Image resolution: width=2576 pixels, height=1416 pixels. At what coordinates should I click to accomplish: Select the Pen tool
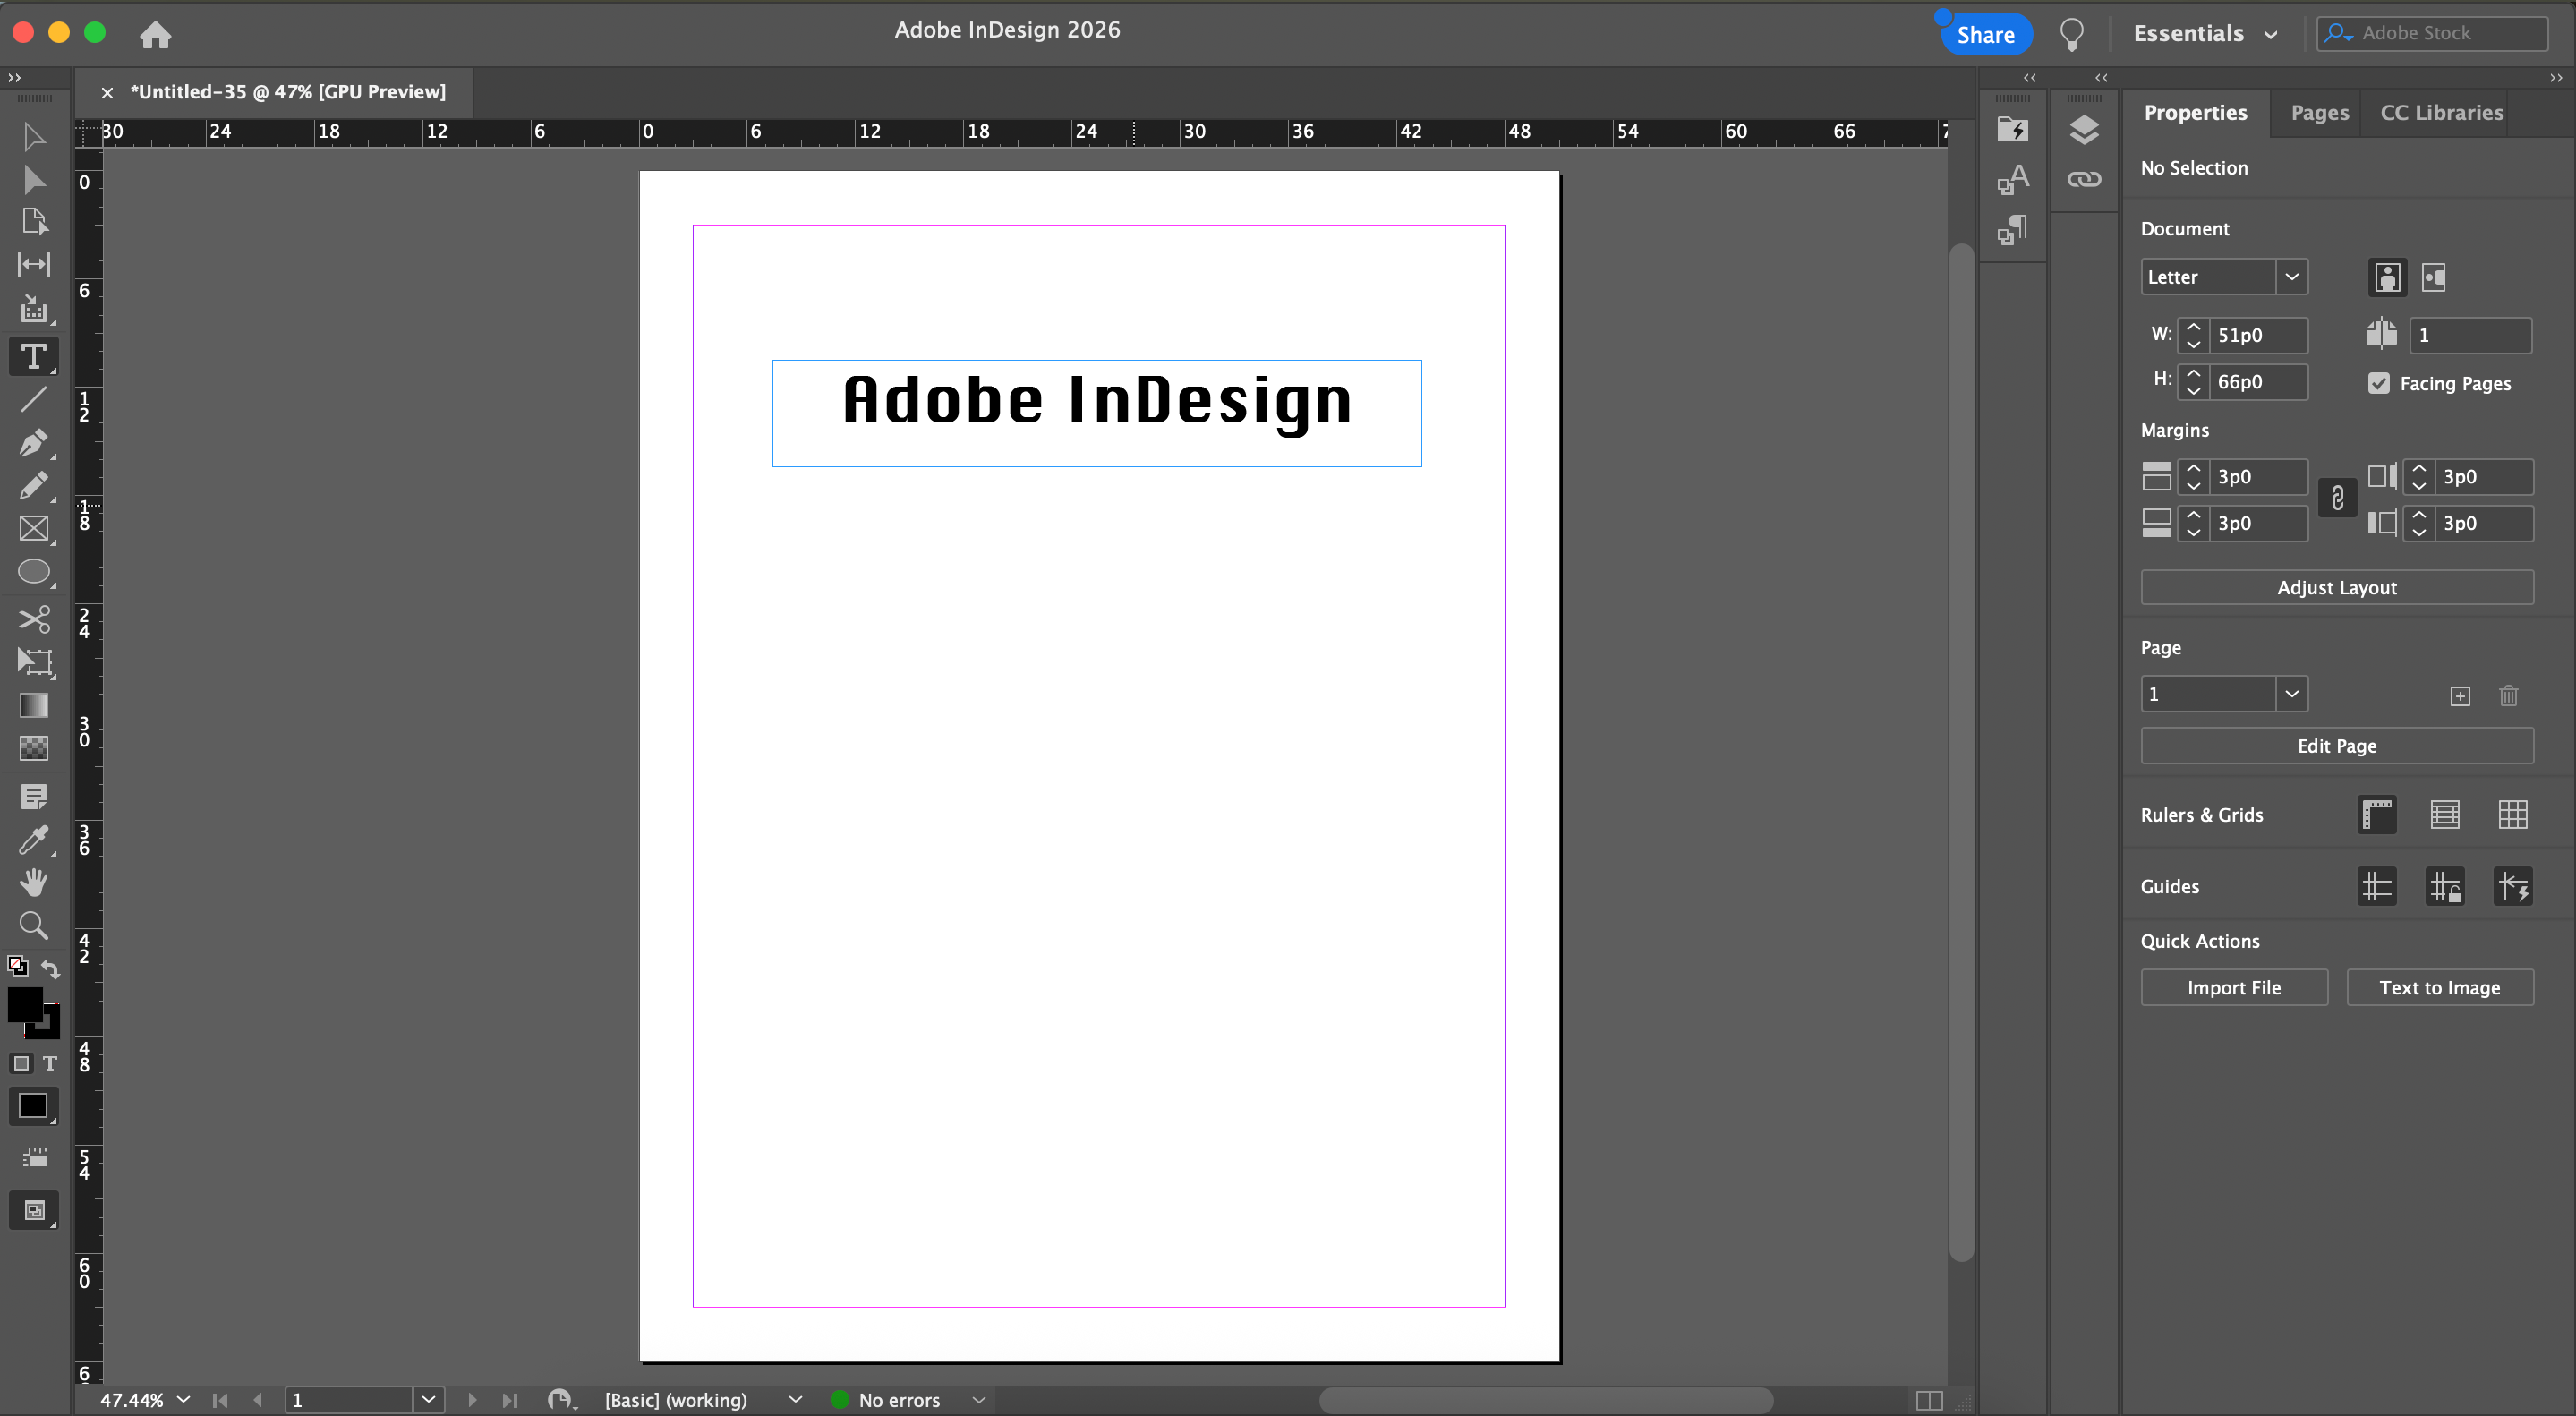click(x=33, y=442)
